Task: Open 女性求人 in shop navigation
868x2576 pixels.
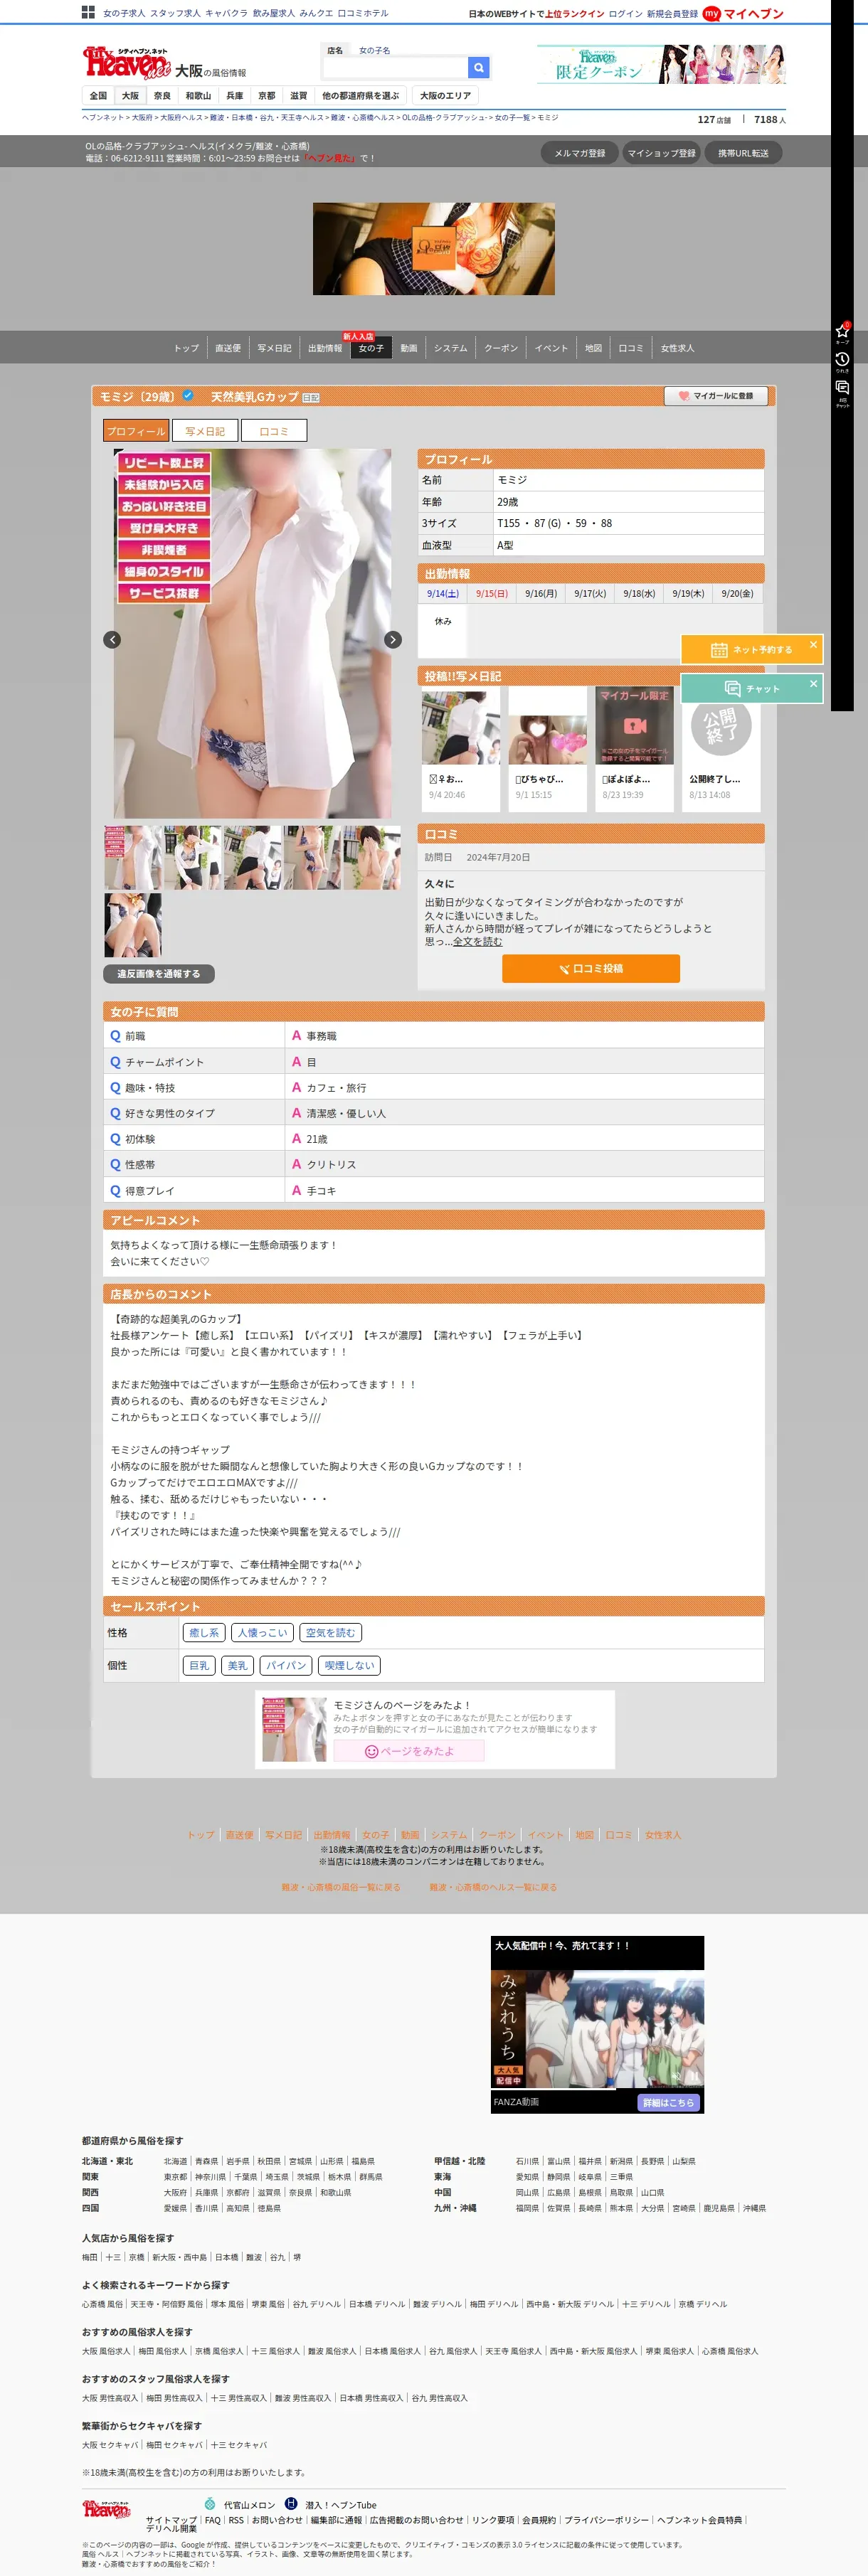Action: pyautogui.click(x=677, y=348)
